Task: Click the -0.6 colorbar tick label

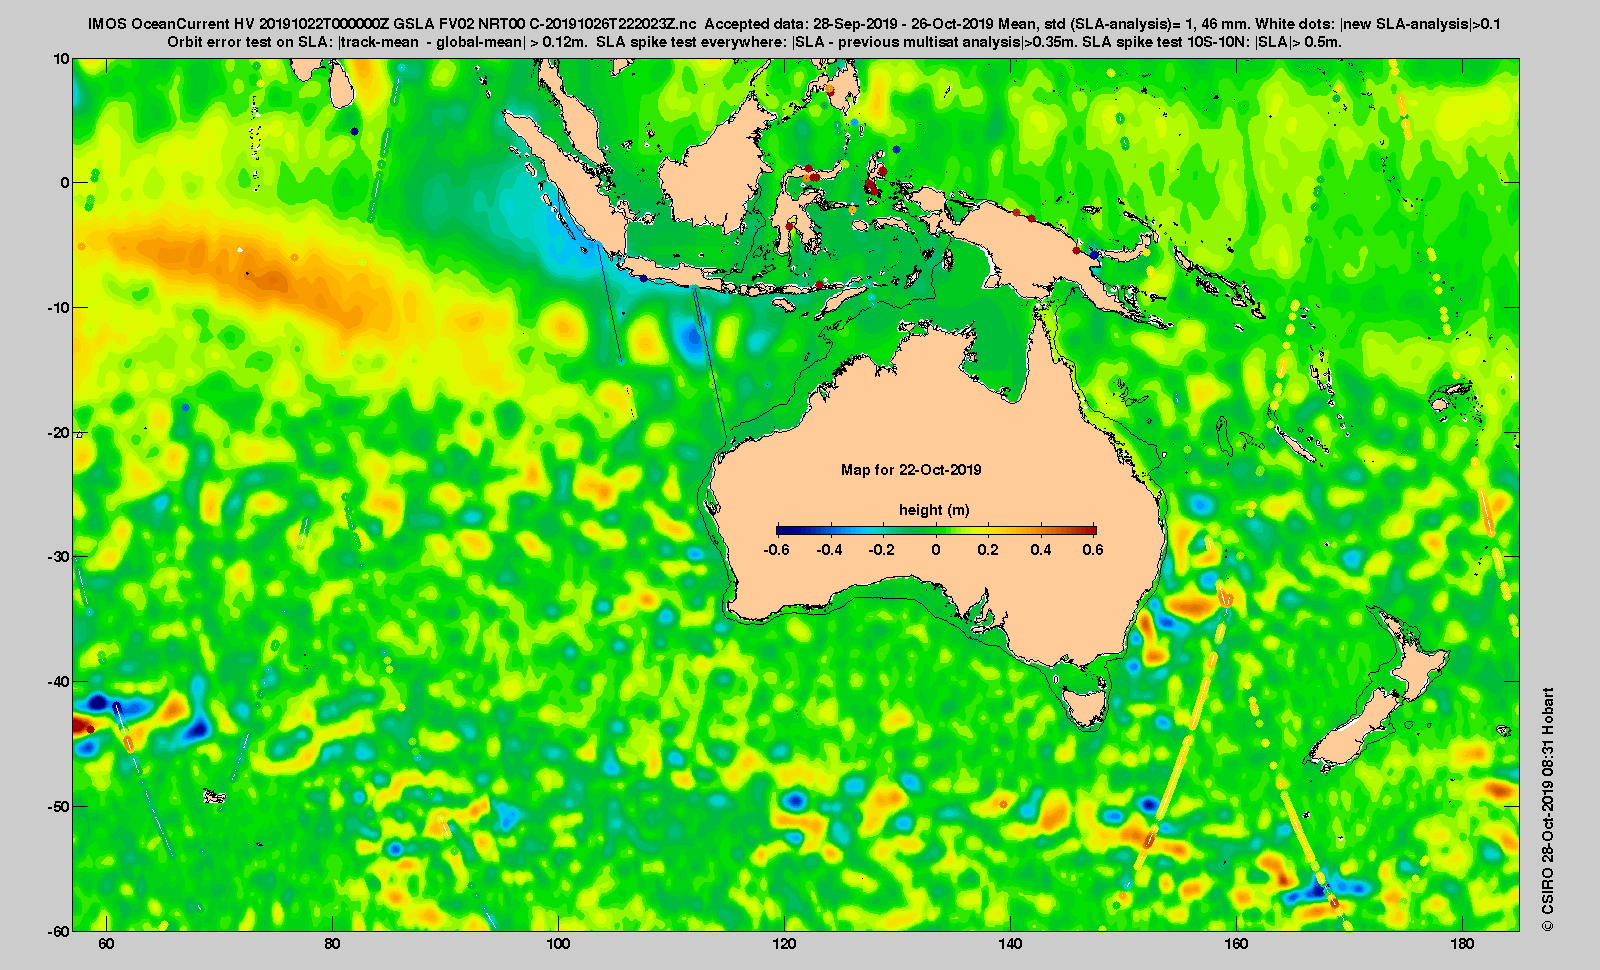Action: click(x=776, y=550)
